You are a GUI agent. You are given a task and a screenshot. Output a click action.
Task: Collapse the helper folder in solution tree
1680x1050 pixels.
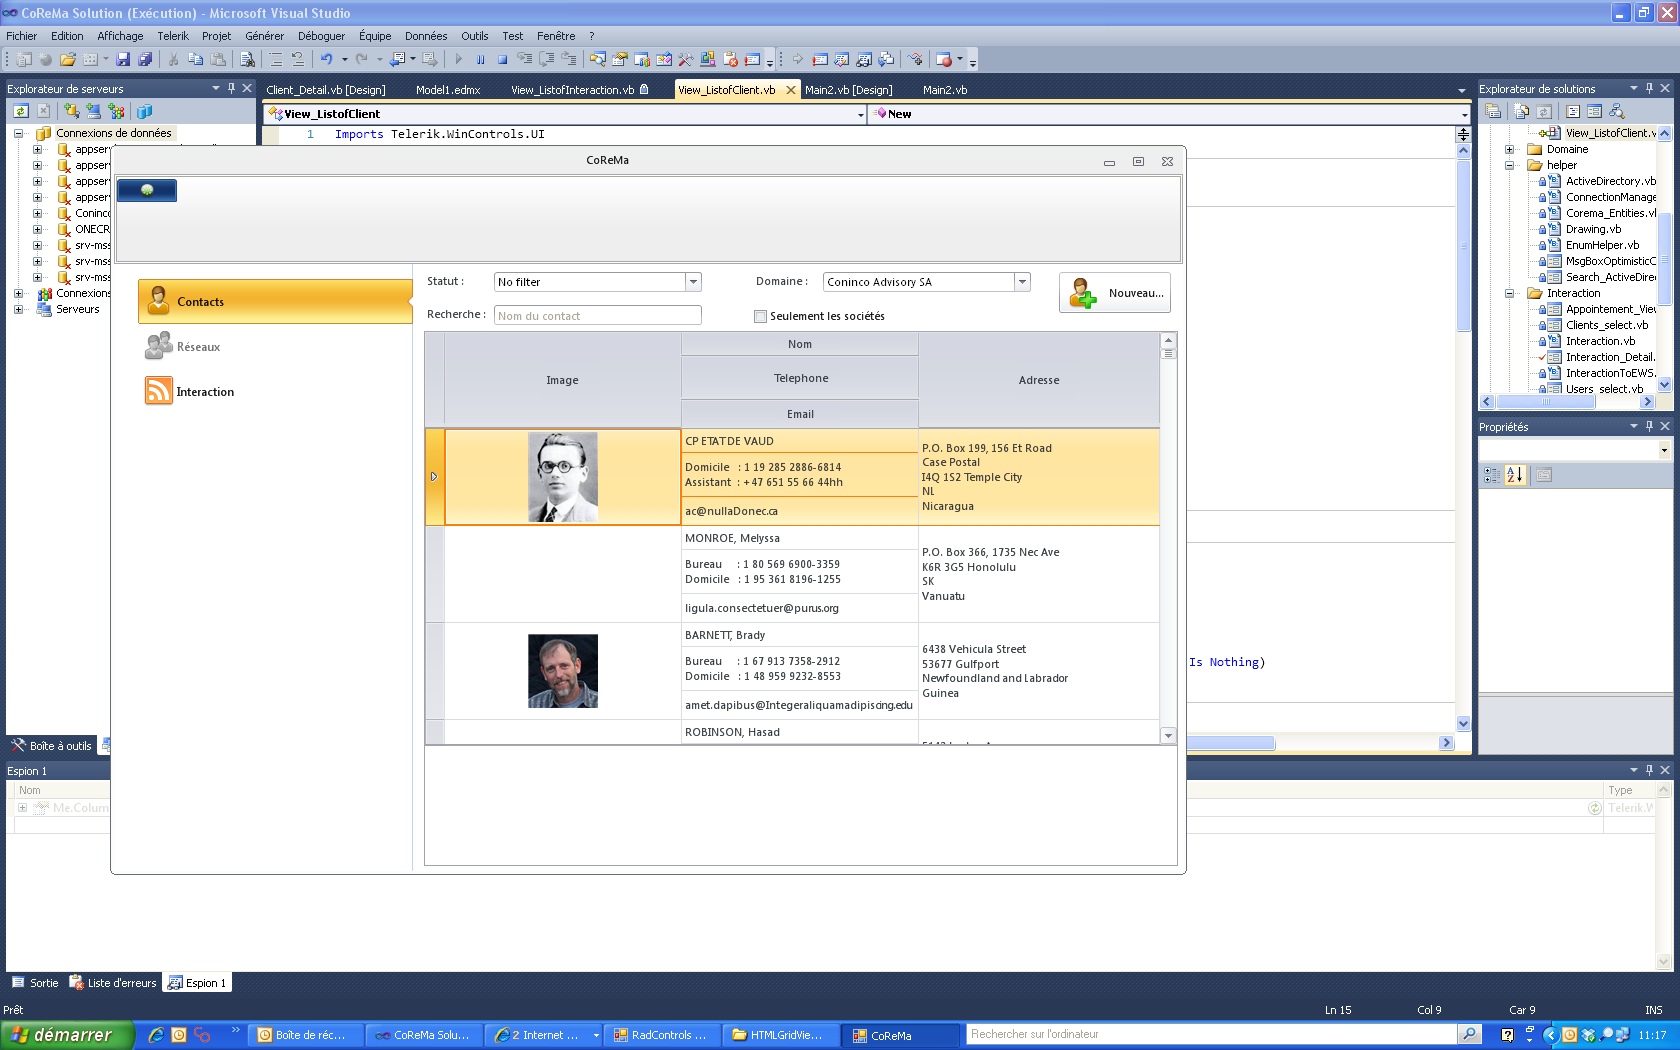pyautogui.click(x=1510, y=165)
